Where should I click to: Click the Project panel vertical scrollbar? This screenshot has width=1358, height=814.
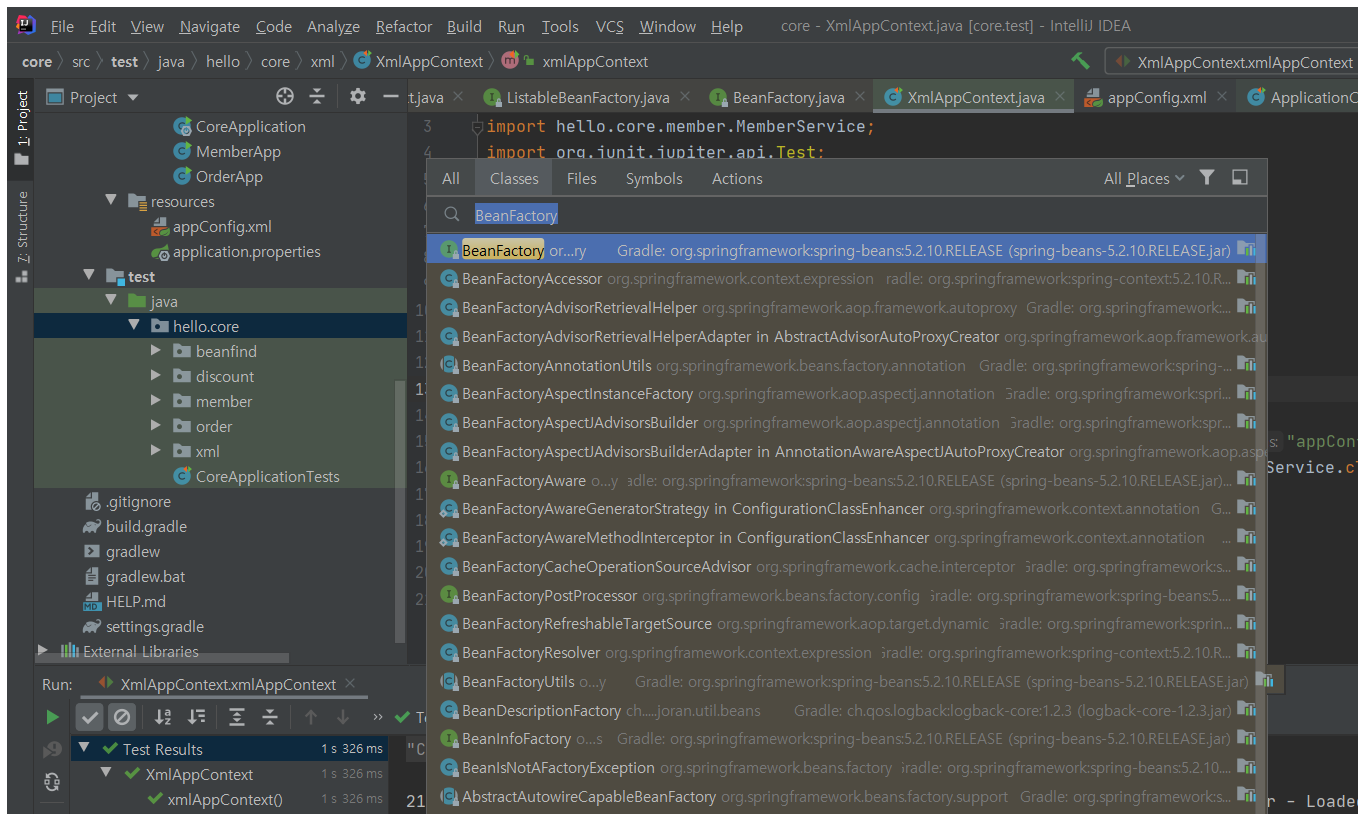(x=401, y=510)
